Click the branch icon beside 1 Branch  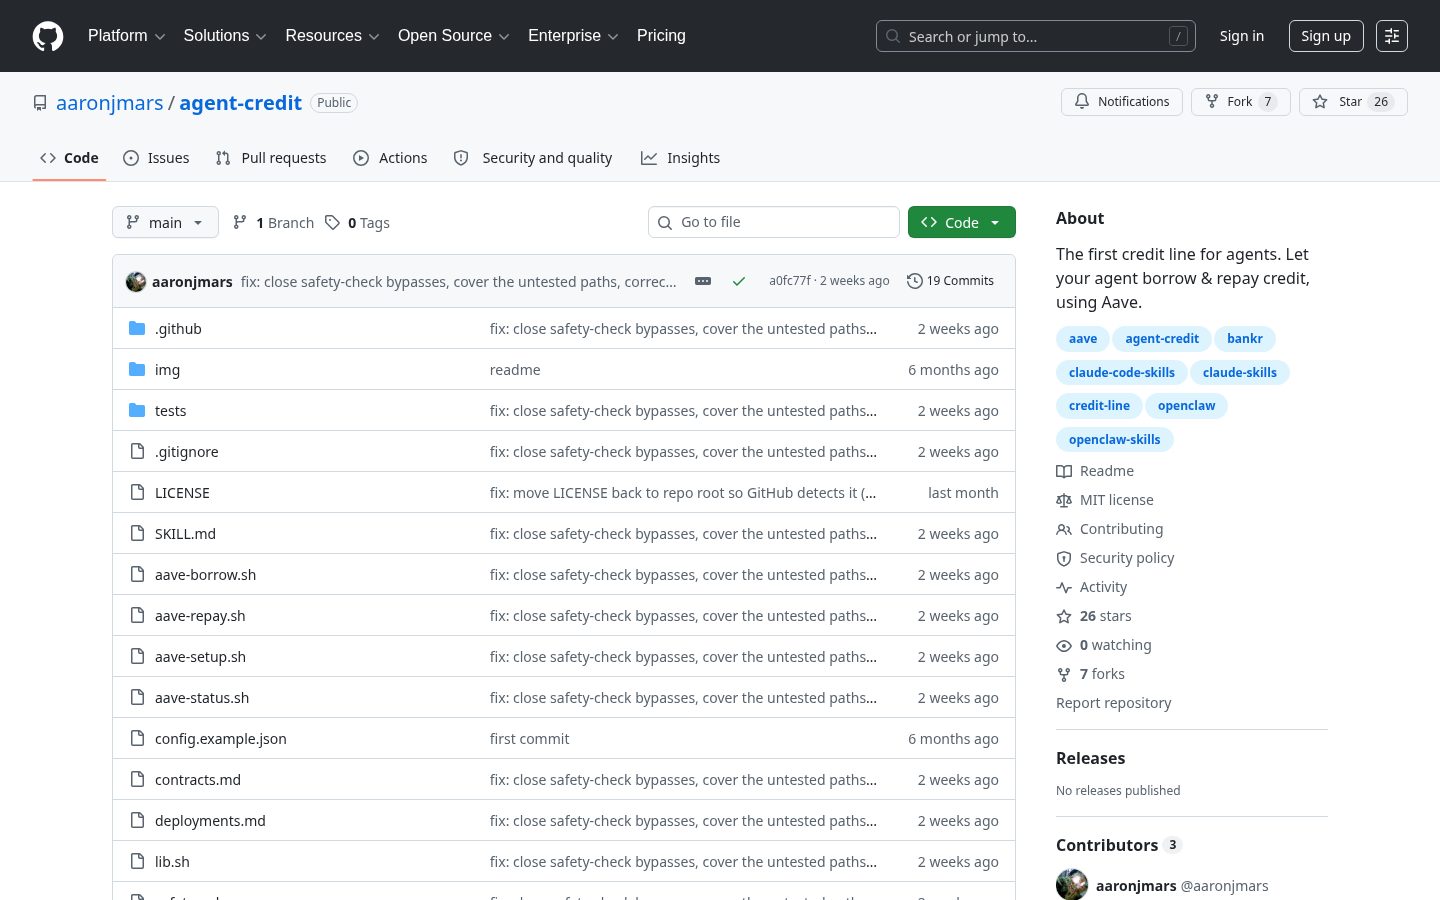[240, 223]
